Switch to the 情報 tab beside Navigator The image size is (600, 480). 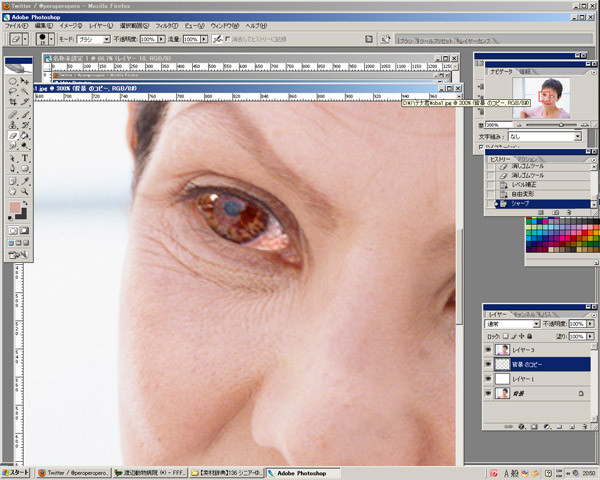pyautogui.click(x=525, y=72)
